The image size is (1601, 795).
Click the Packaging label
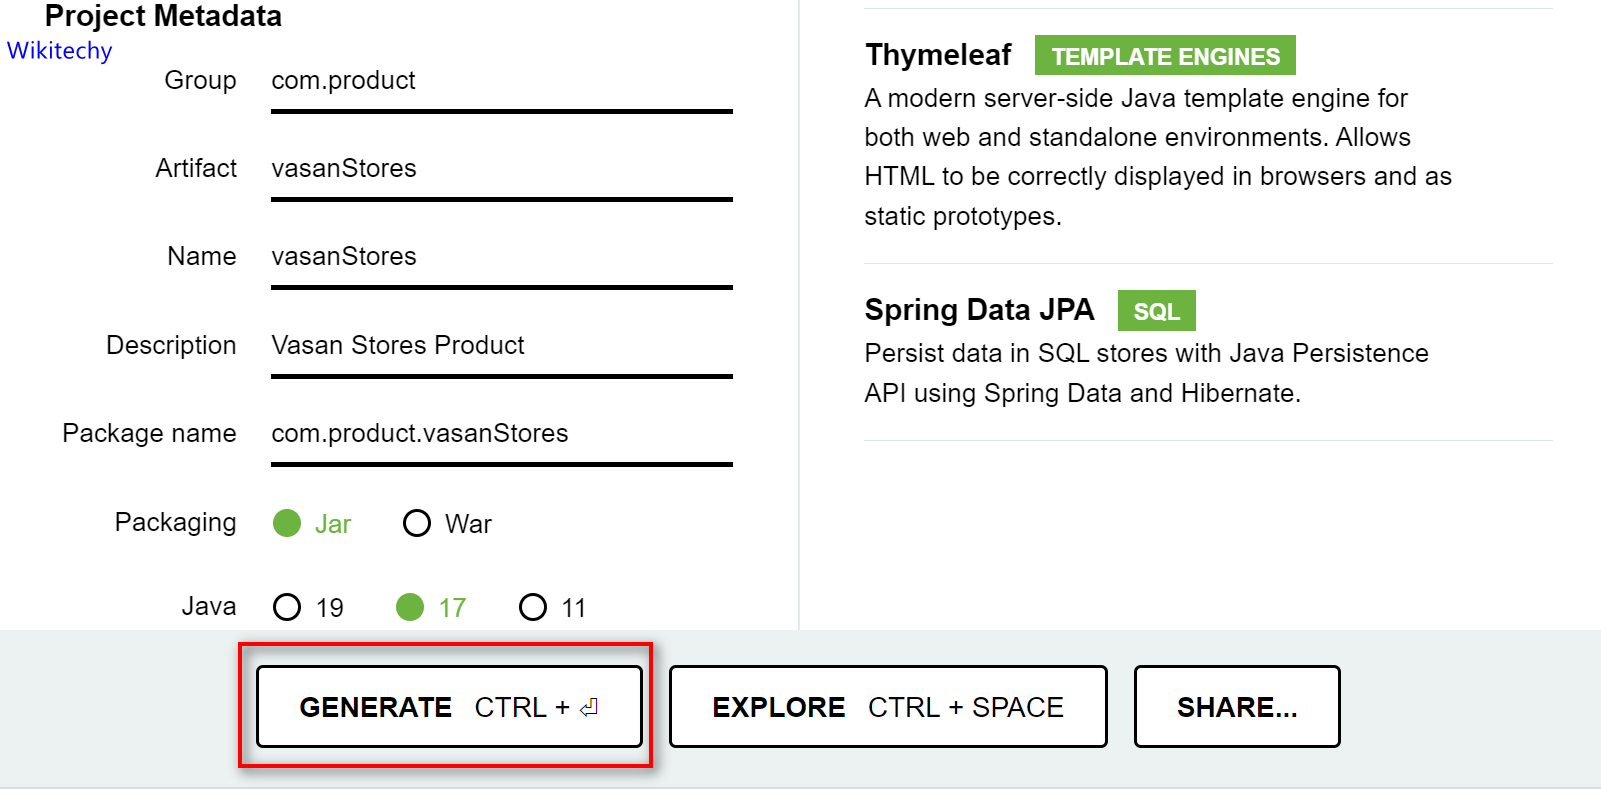(175, 522)
